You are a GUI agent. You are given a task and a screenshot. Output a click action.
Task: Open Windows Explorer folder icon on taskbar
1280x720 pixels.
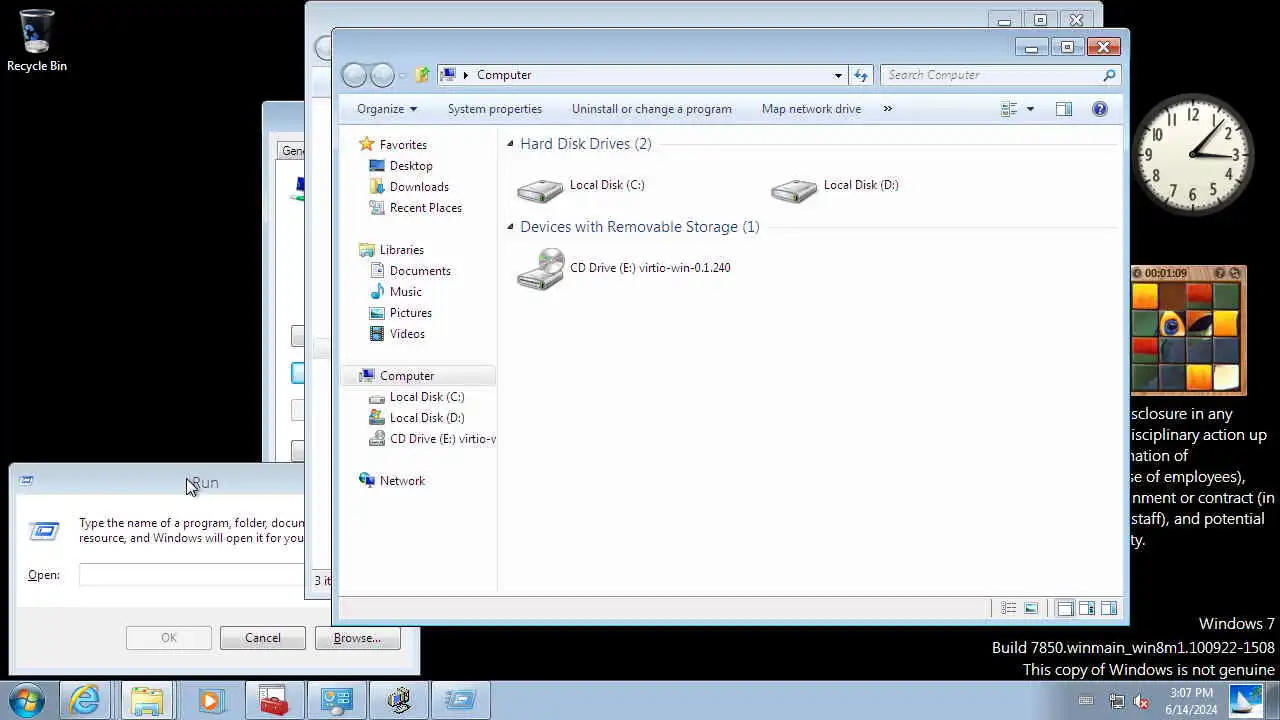click(147, 700)
